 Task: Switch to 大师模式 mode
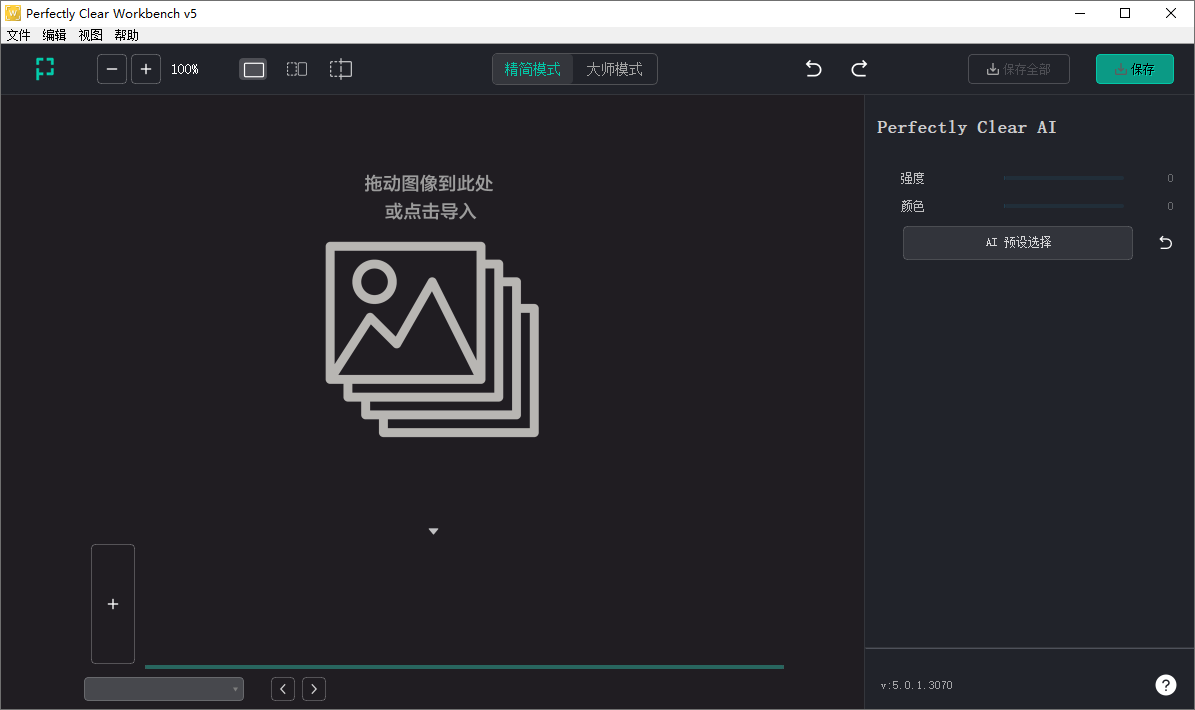pyautogui.click(x=614, y=69)
